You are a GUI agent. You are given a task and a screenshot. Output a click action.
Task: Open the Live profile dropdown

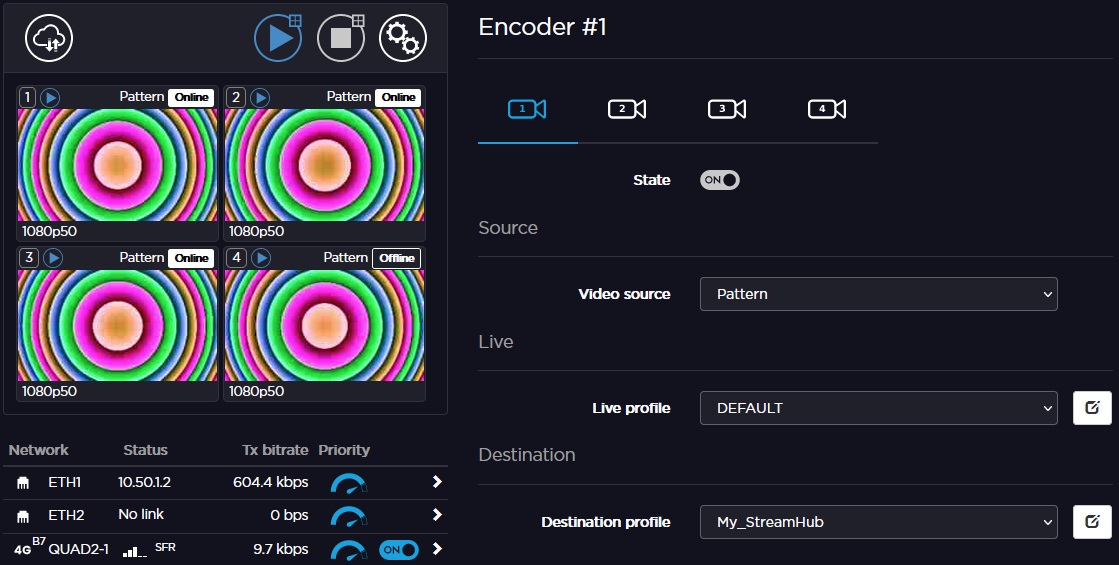click(x=878, y=408)
